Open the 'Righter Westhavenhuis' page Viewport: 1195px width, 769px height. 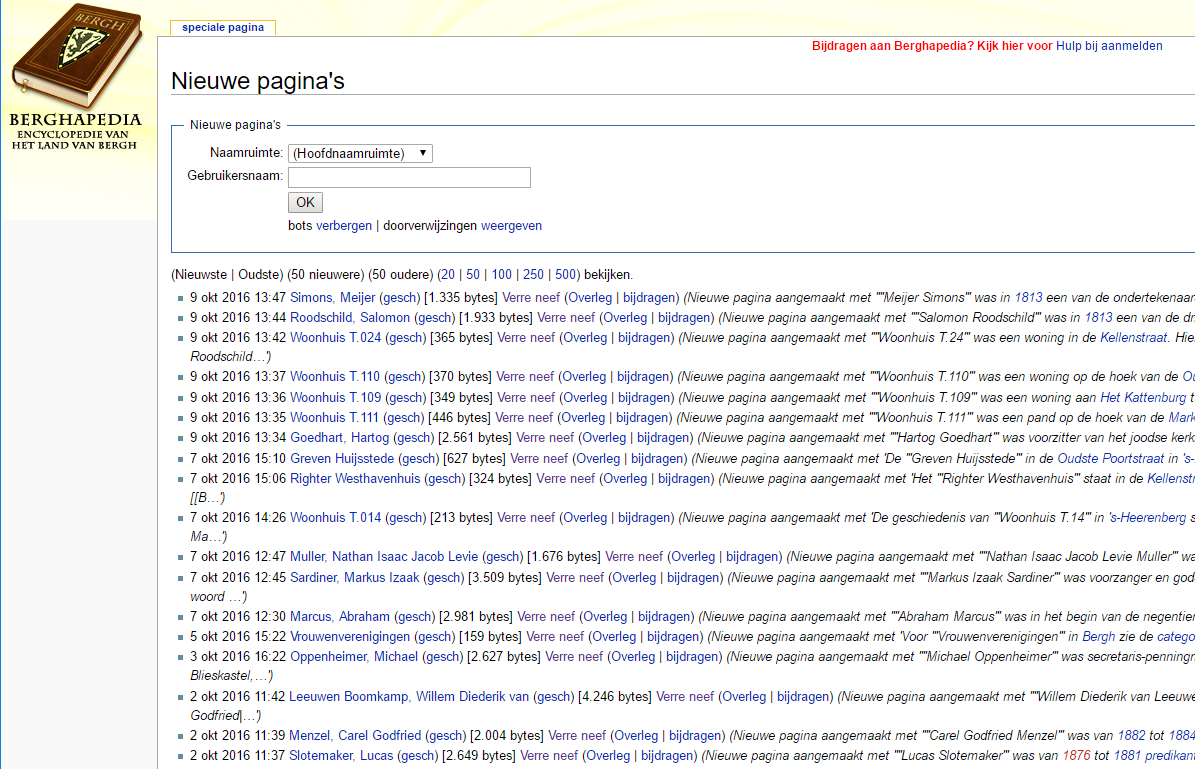(x=354, y=479)
